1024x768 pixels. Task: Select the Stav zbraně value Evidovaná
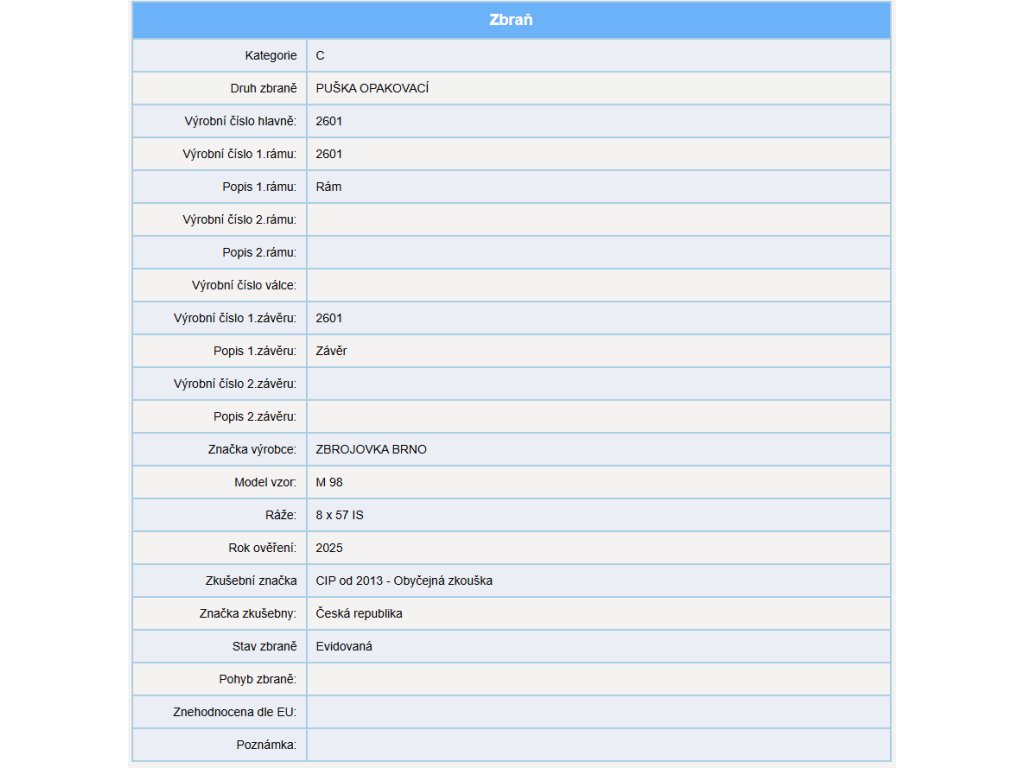coord(344,646)
